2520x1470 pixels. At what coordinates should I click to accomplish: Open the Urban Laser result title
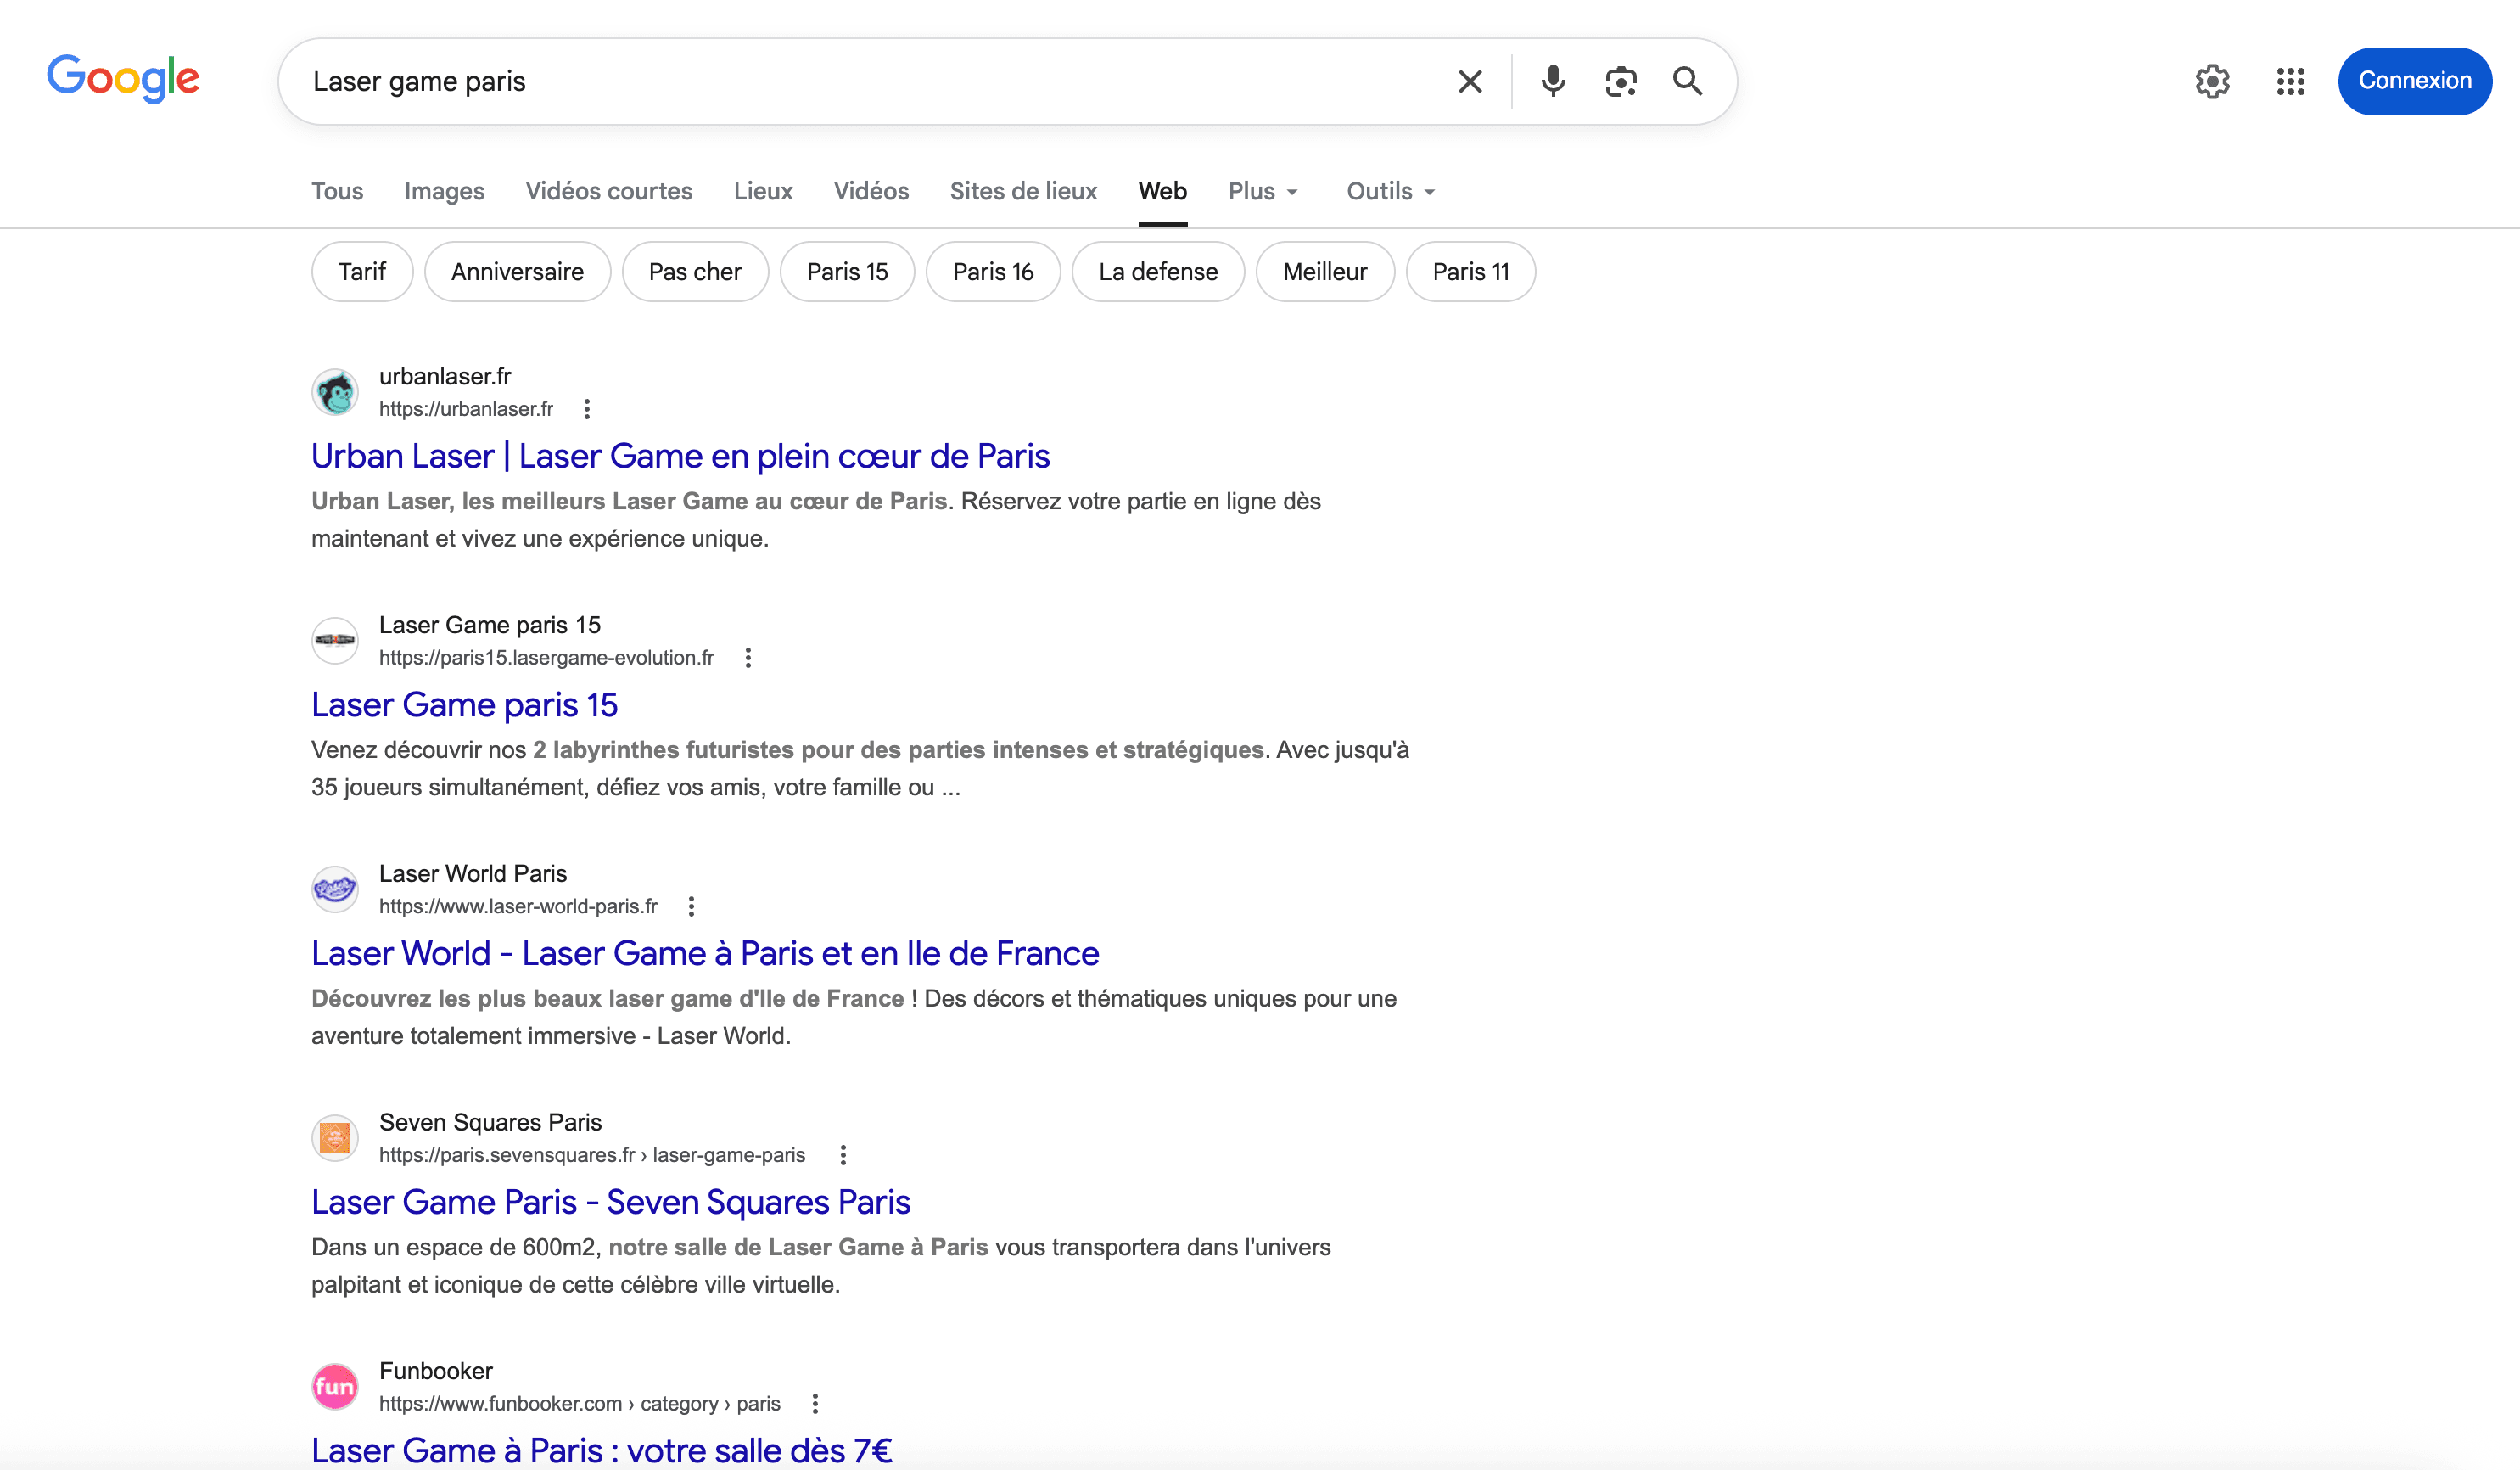pyautogui.click(x=680, y=456)
